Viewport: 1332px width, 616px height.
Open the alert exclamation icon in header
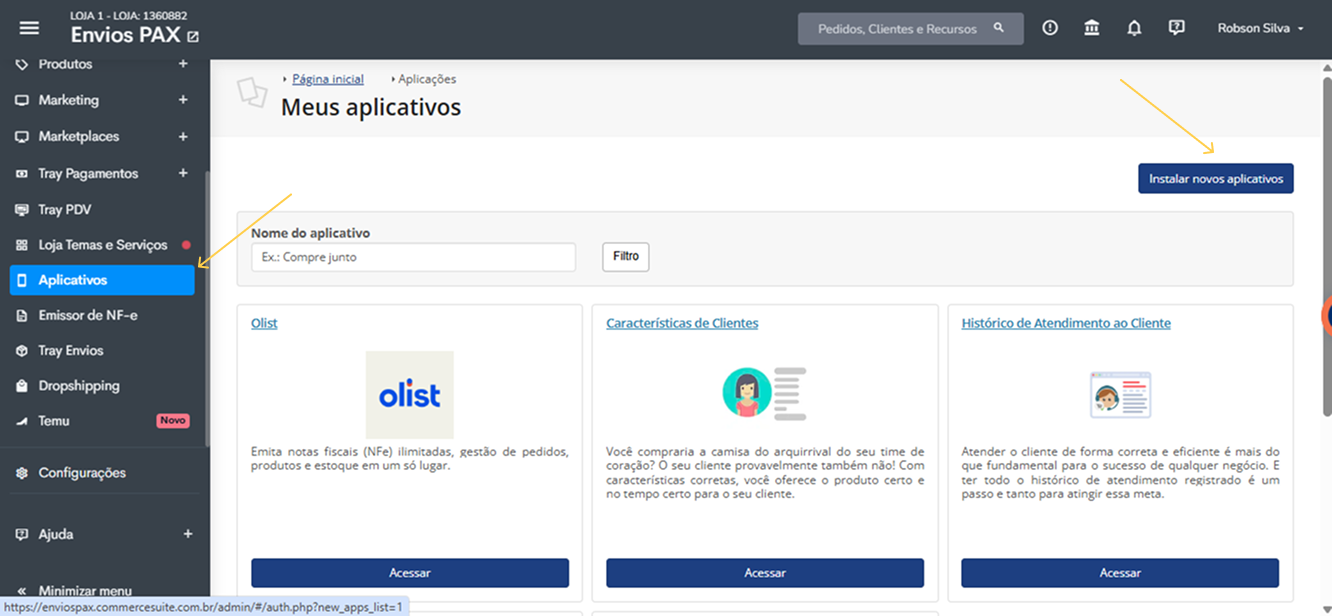(1050, 28)
